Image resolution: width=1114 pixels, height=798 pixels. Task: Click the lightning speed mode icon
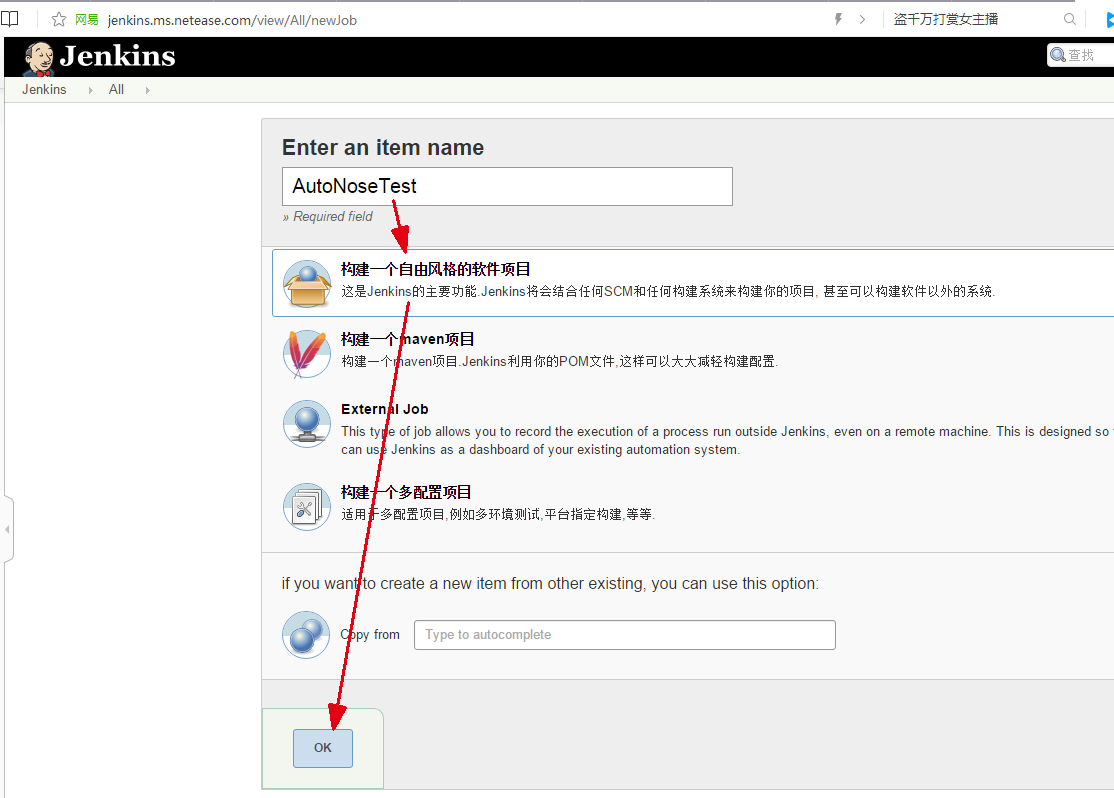coord(838,19)
